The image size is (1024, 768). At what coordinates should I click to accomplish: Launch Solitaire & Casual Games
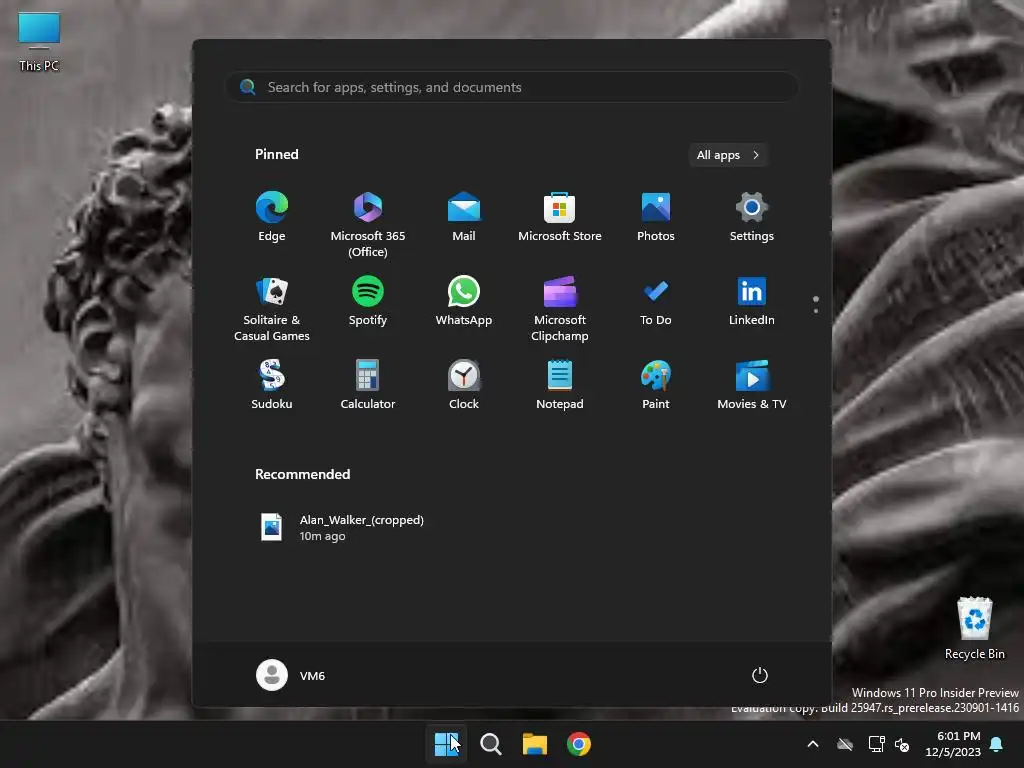tap(272, 308)
